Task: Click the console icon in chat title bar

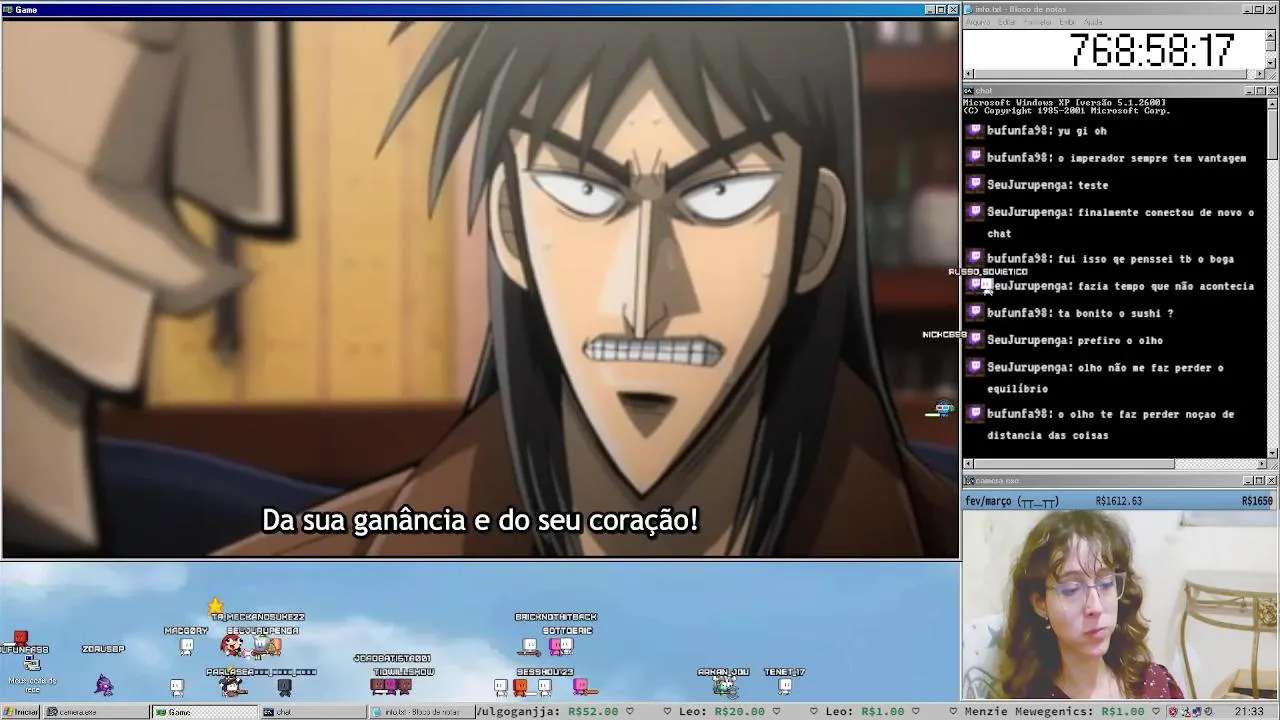Action: point(969,91)
